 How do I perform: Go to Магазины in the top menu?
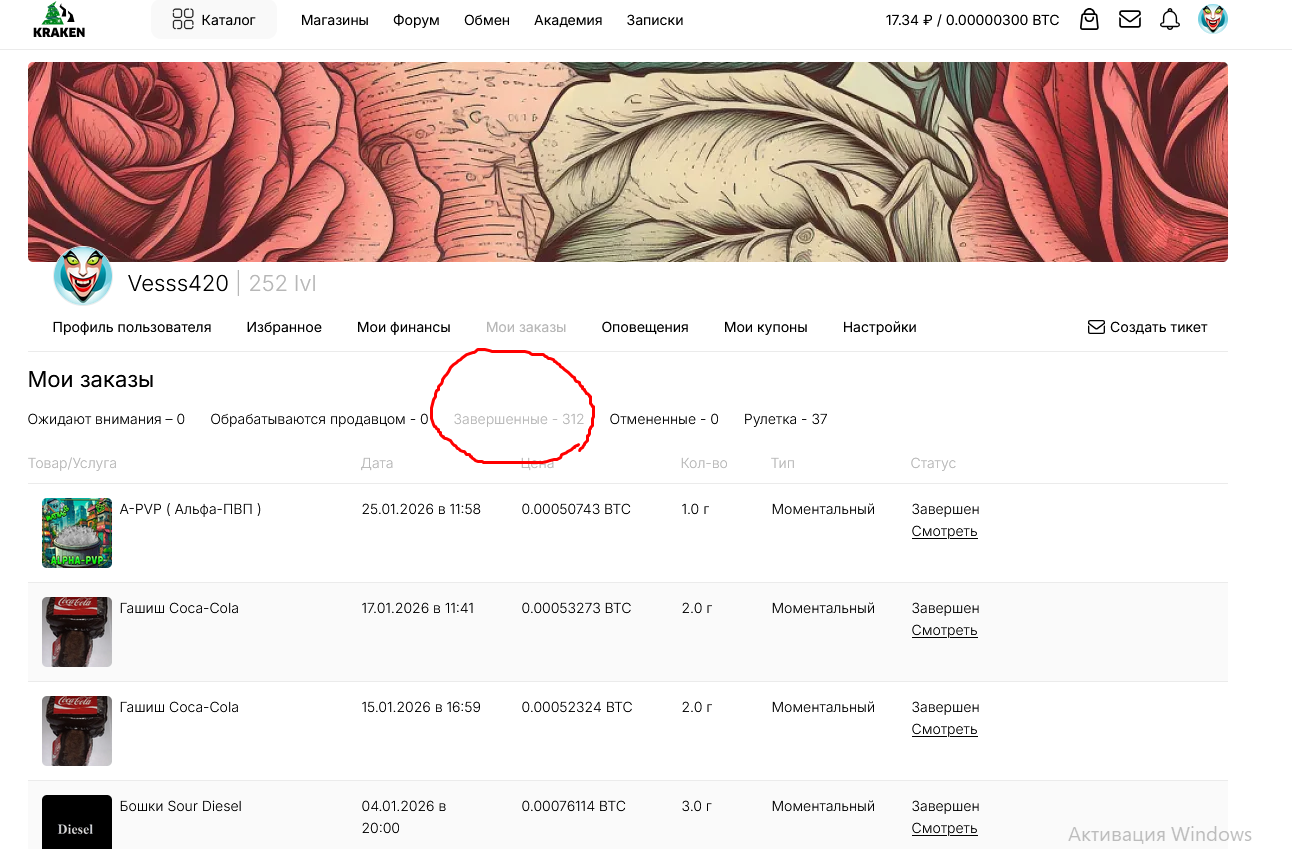[334, 20]
